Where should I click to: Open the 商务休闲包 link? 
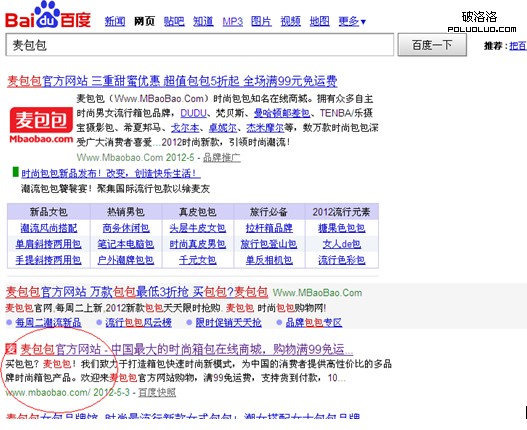coord(126,228)
